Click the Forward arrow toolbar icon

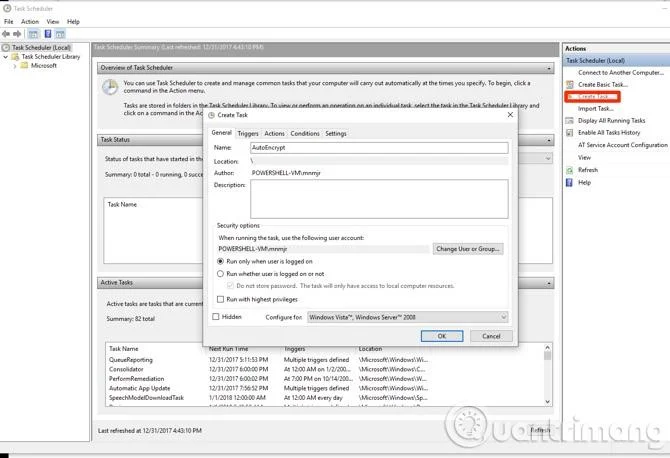[17, 34]
